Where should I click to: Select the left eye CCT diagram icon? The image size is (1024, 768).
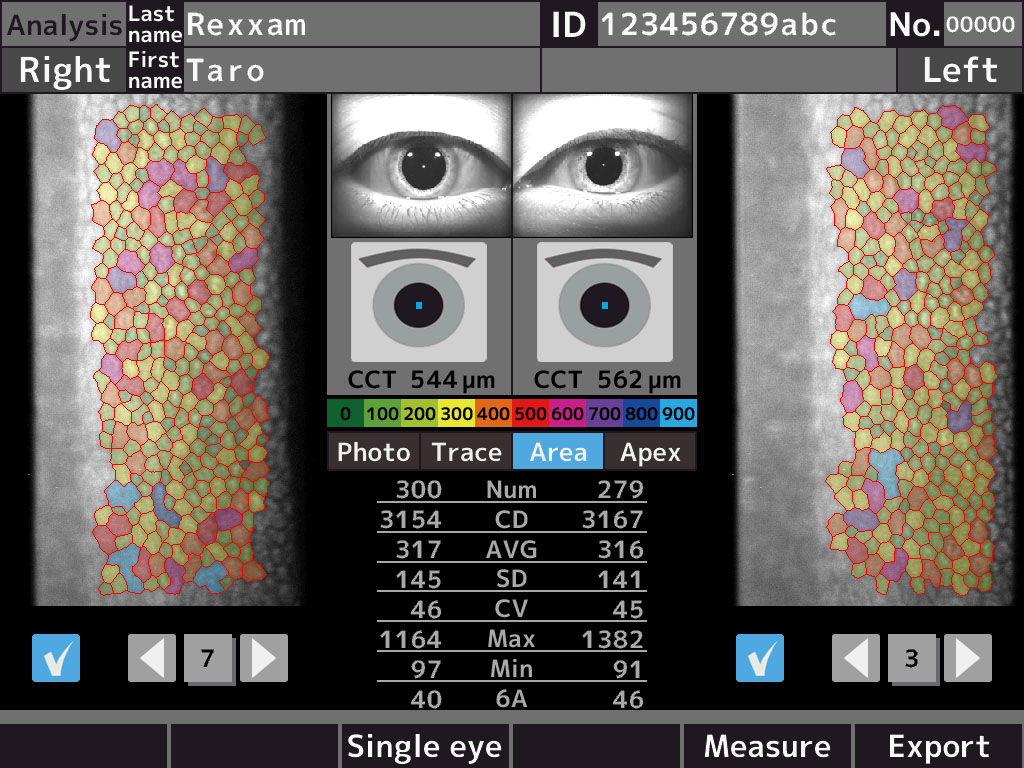coord(604,303)
